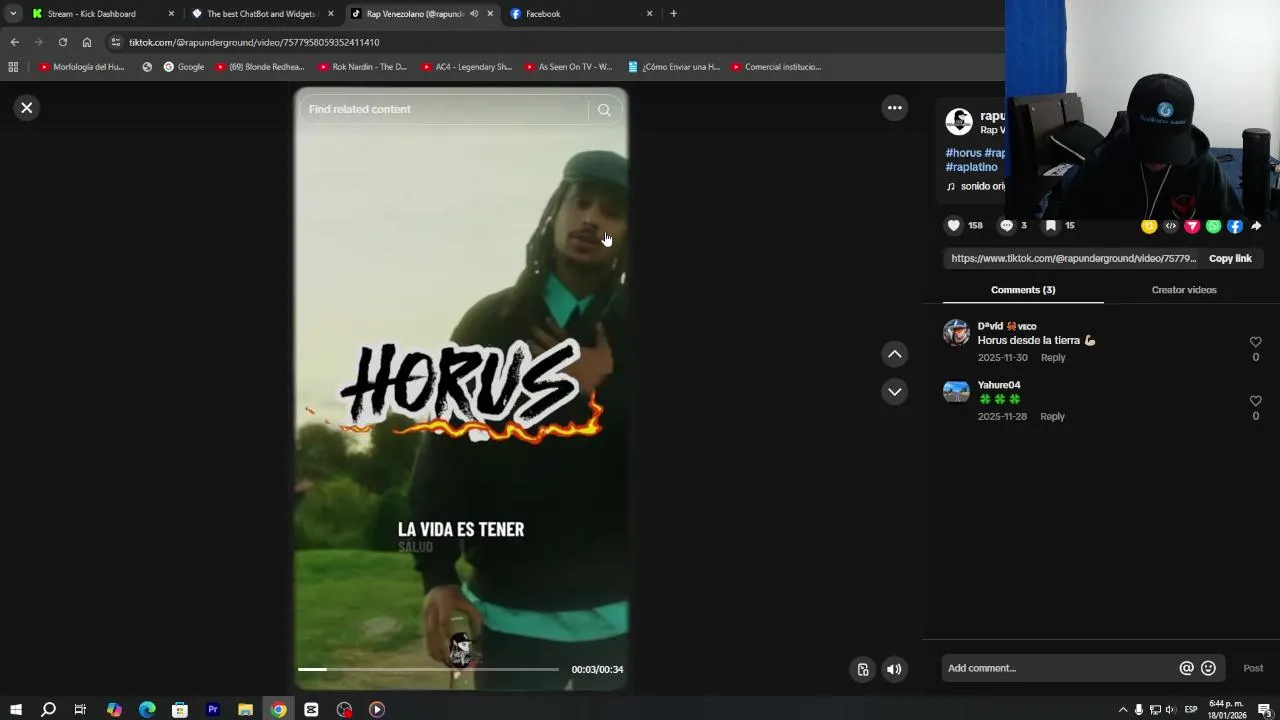Open Dªvid's profile avatar
Image resolution: width=1280 pixels, height=720 pixels.
coord(956,333)
